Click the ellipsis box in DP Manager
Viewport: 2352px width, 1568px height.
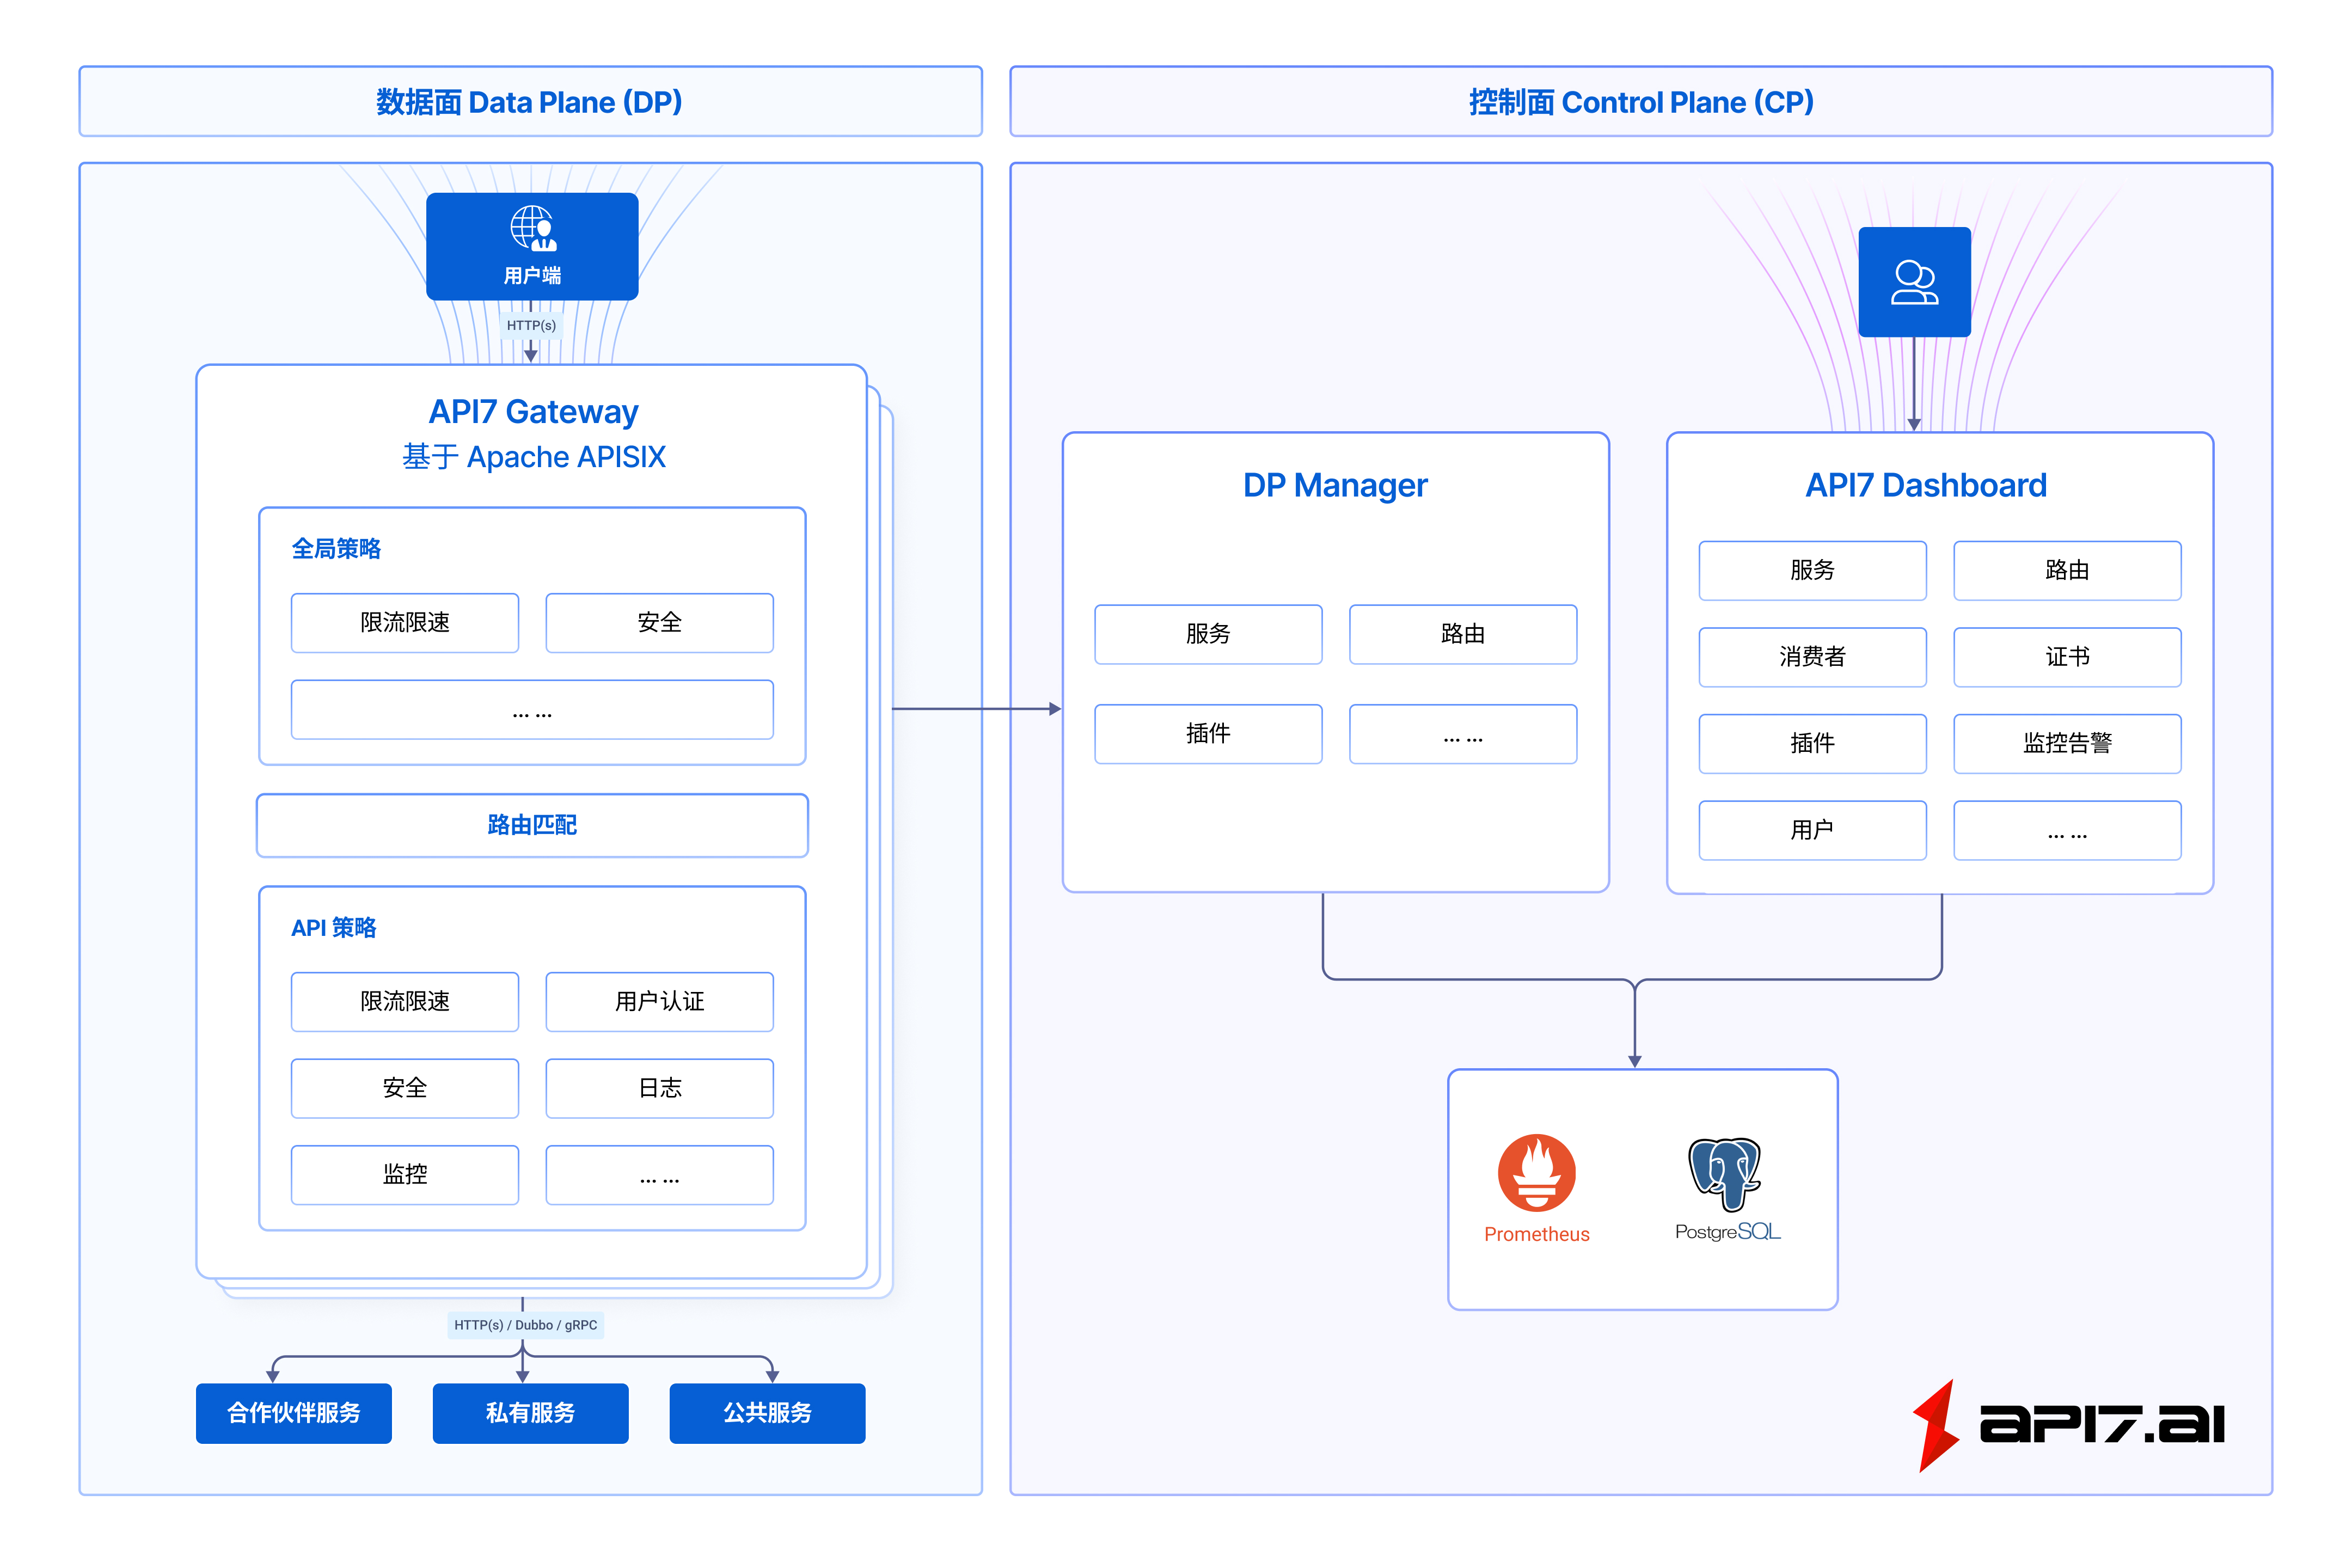[1463, 734]
